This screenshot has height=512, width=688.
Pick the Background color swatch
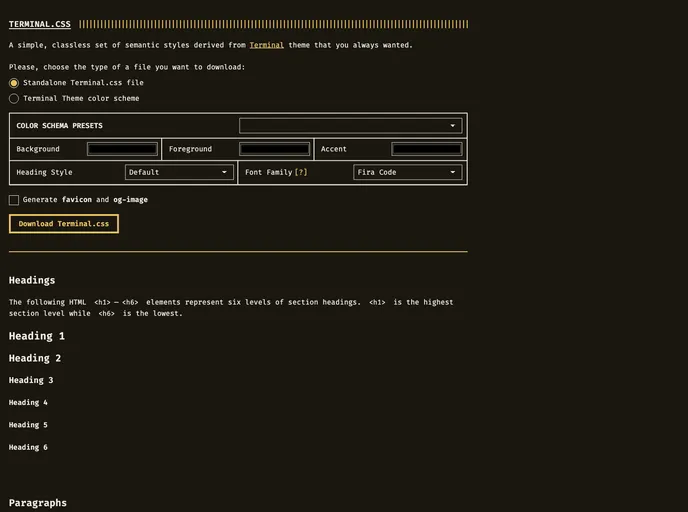(x=122, y=149)
